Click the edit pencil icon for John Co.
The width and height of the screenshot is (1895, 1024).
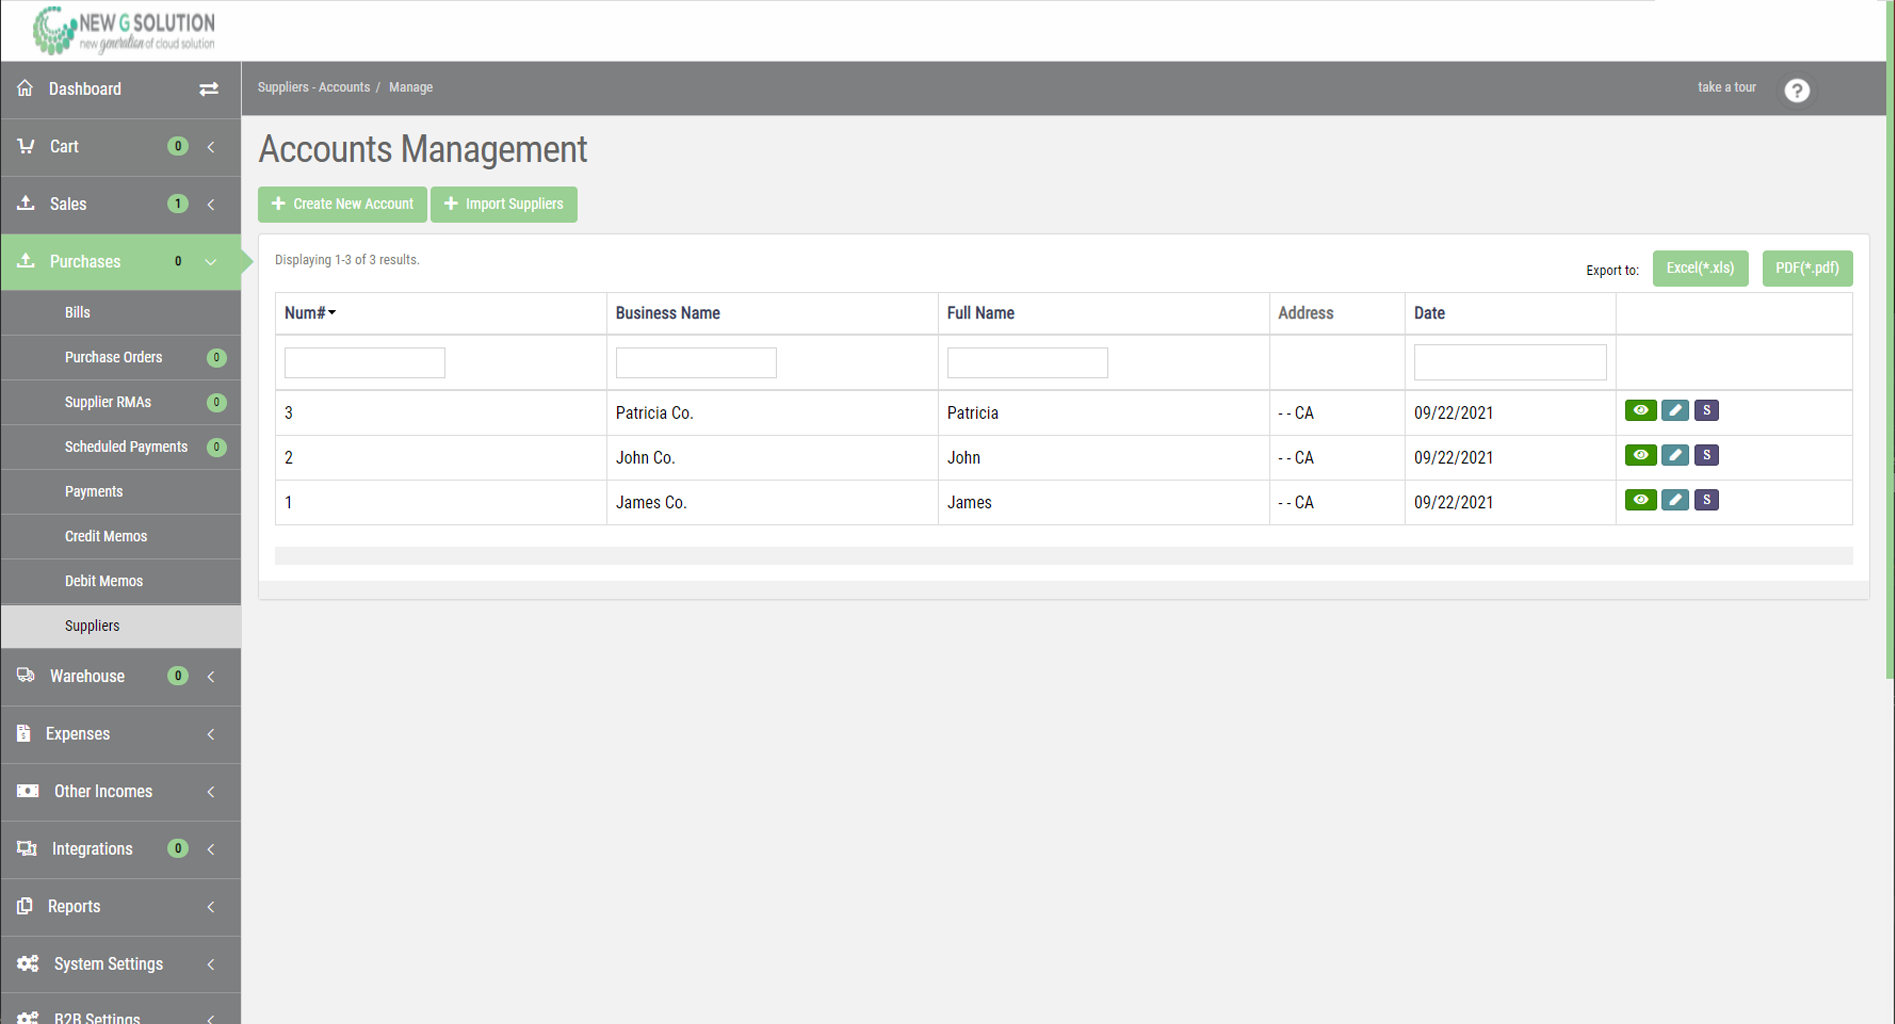tap(1675, 455)
